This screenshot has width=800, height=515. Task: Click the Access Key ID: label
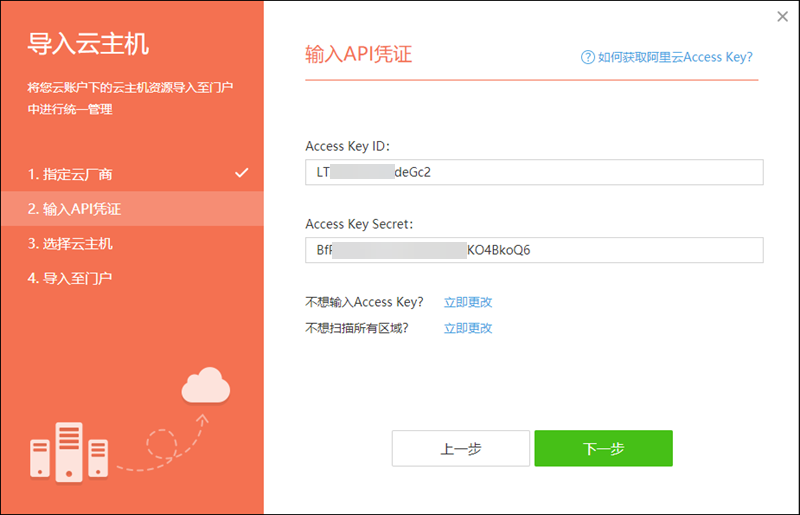click(347, 146)
